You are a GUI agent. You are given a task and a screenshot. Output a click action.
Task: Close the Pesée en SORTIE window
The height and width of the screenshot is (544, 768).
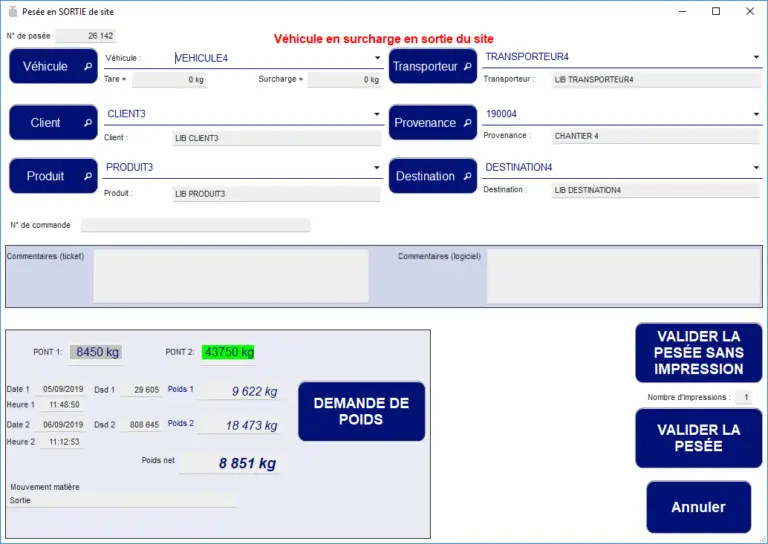click(x=750, y=11)
